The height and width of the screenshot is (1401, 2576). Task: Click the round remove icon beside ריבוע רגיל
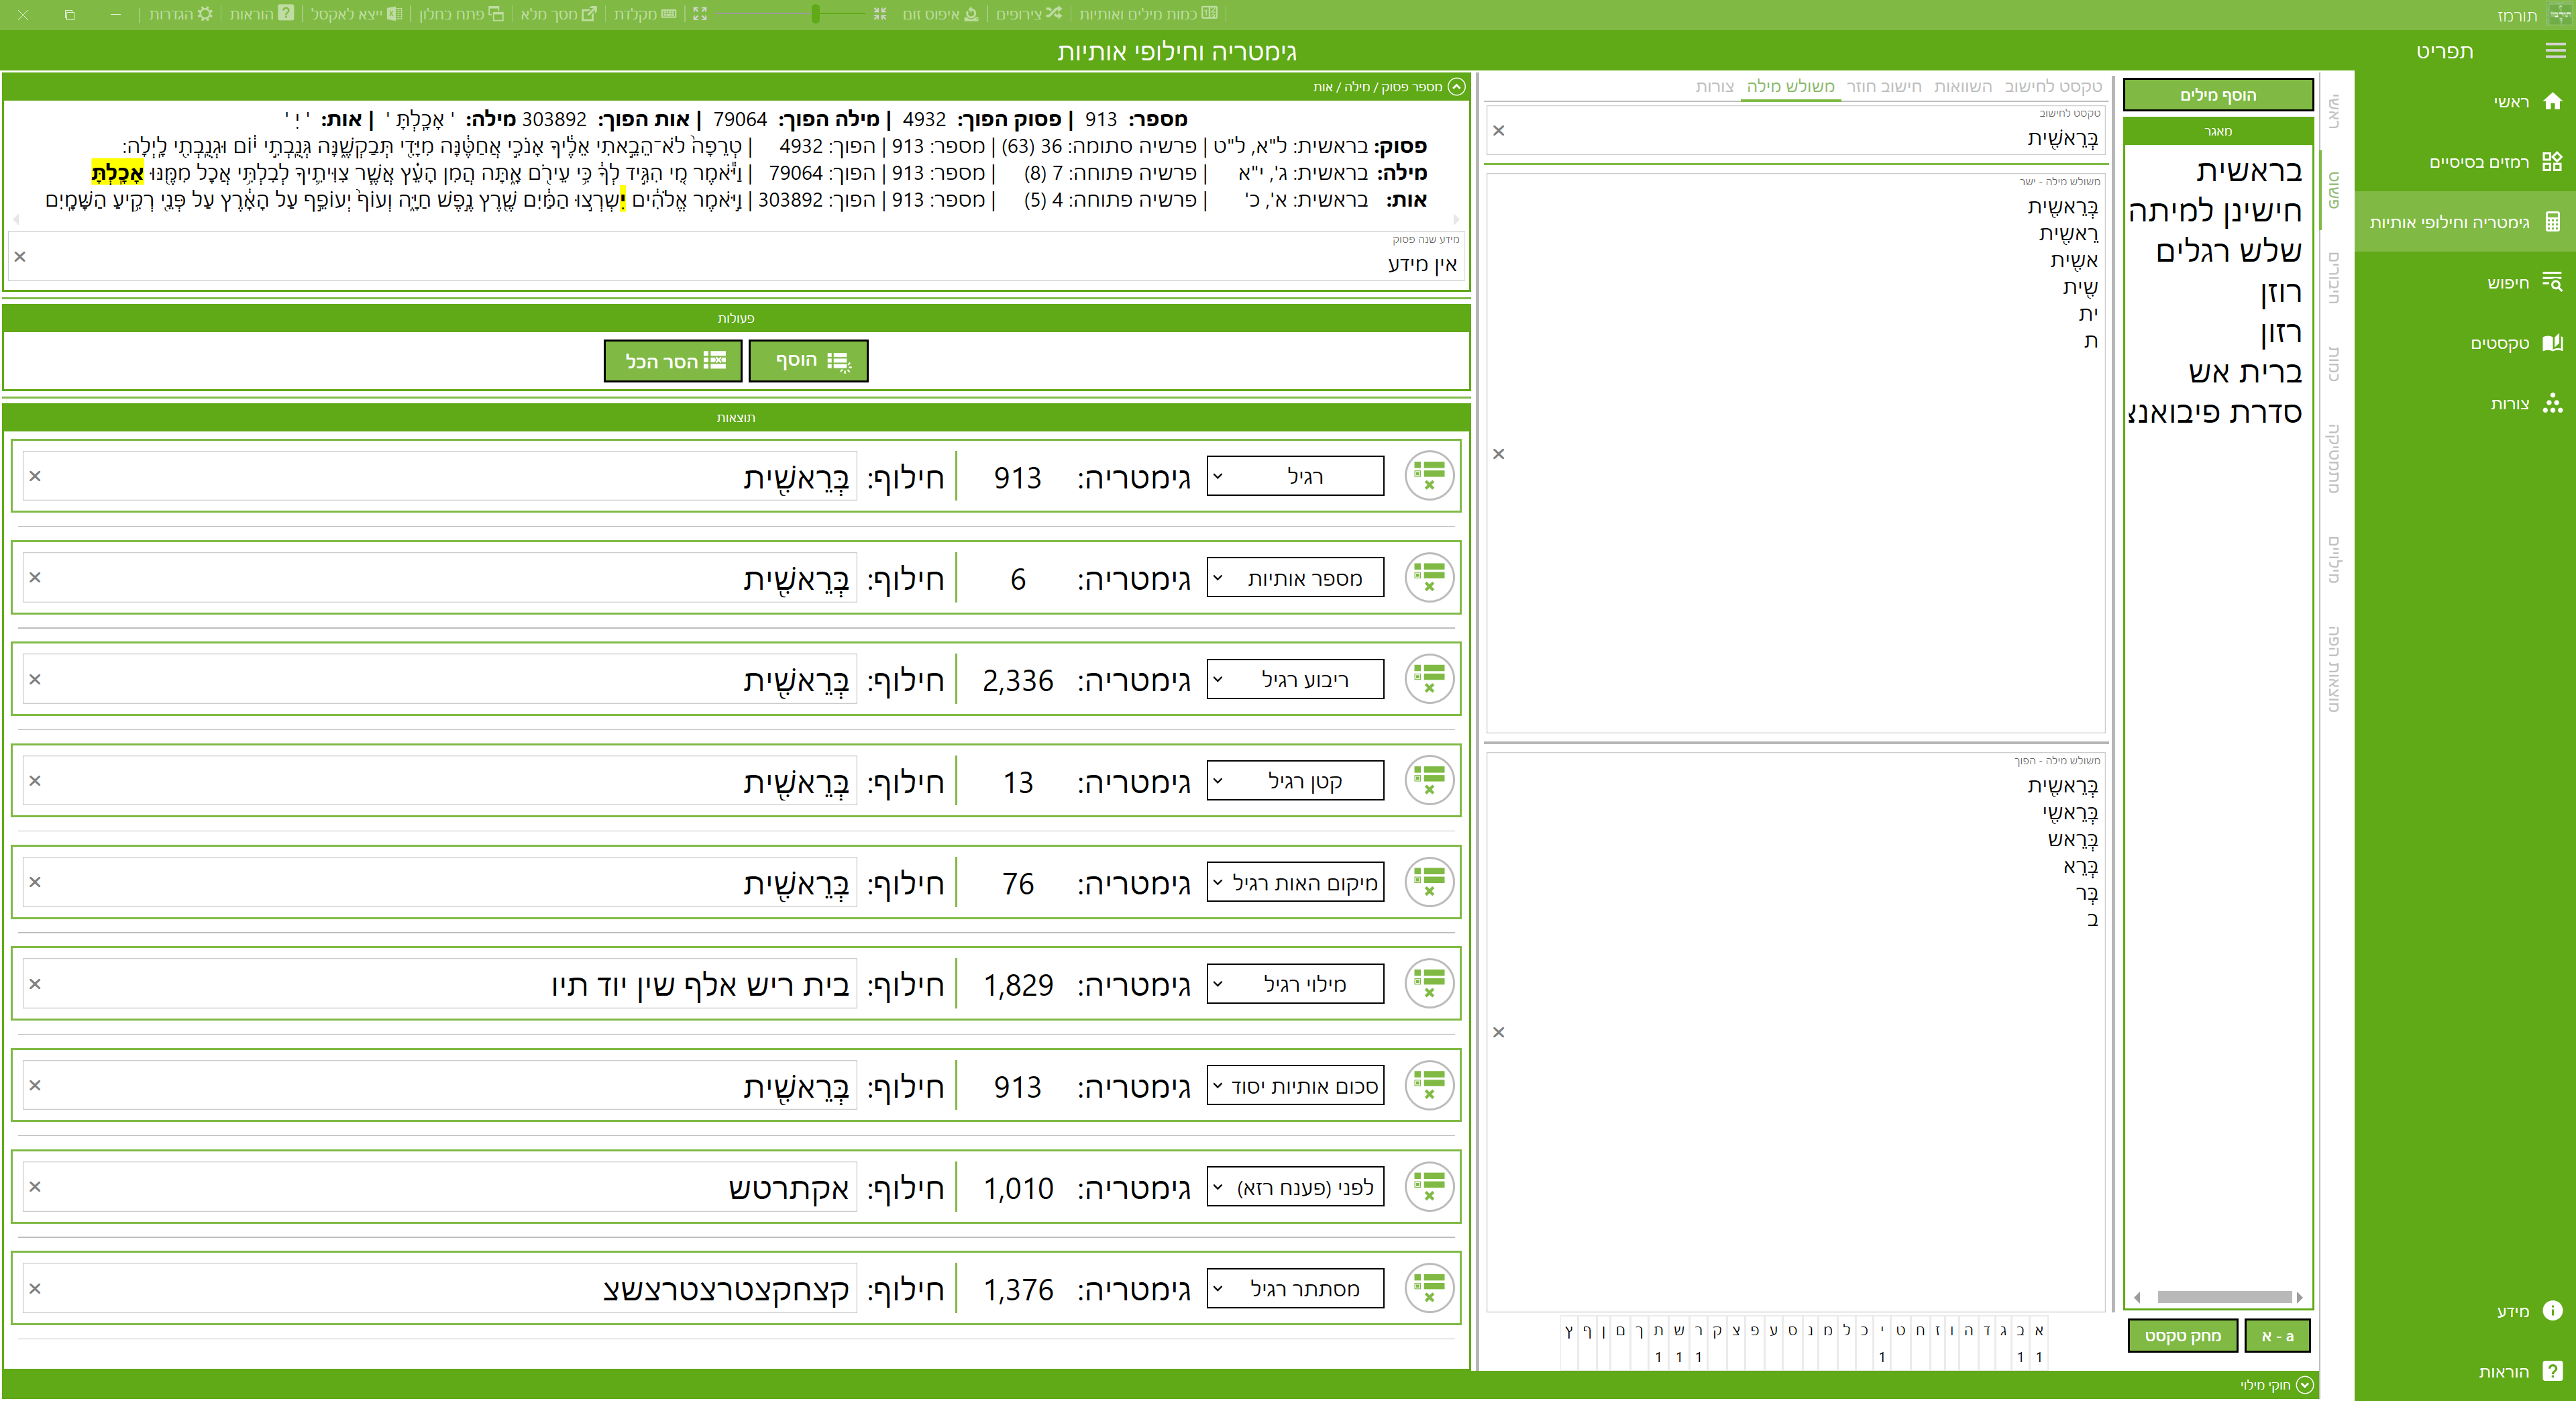[1429, 679]
